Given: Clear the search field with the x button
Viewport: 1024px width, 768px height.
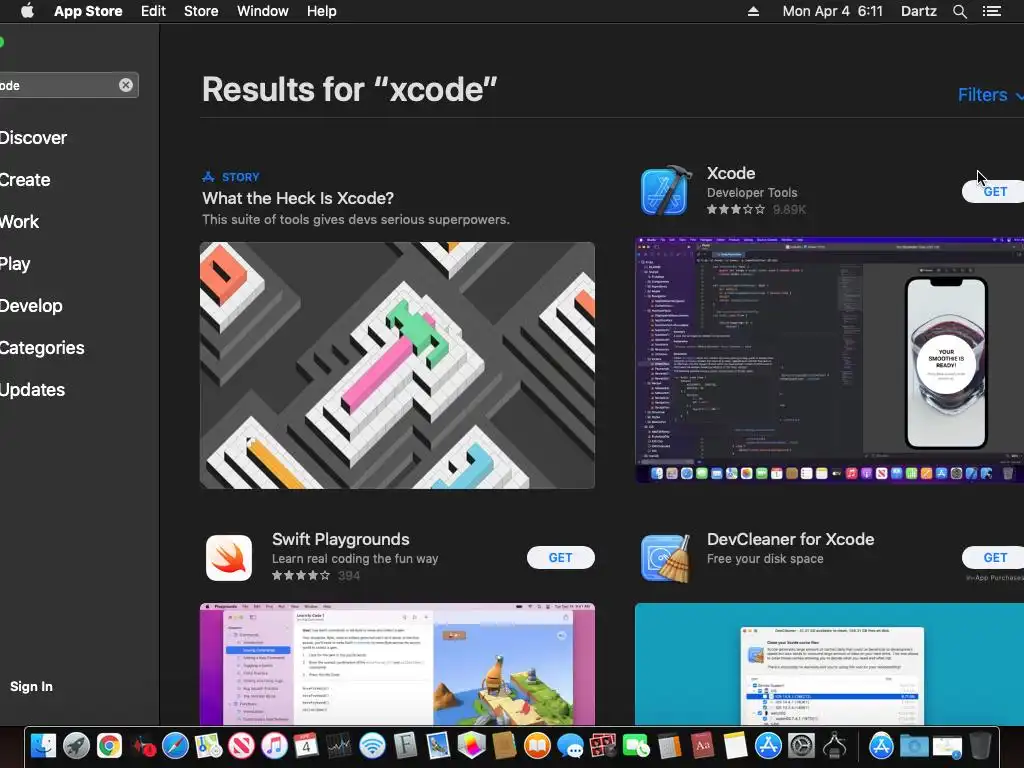Looking at the screenshot, I should pyautogui.click(x=126, y=85).
